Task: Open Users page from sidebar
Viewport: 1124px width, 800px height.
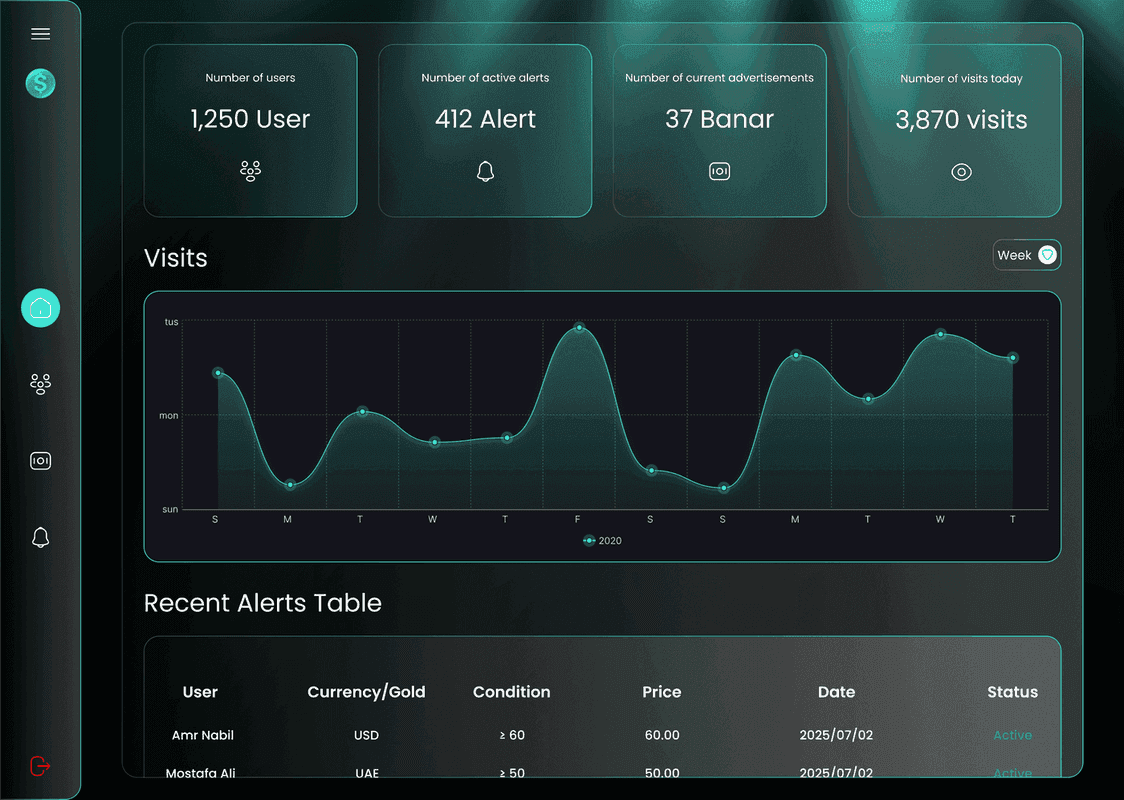Action: [40, 384]
